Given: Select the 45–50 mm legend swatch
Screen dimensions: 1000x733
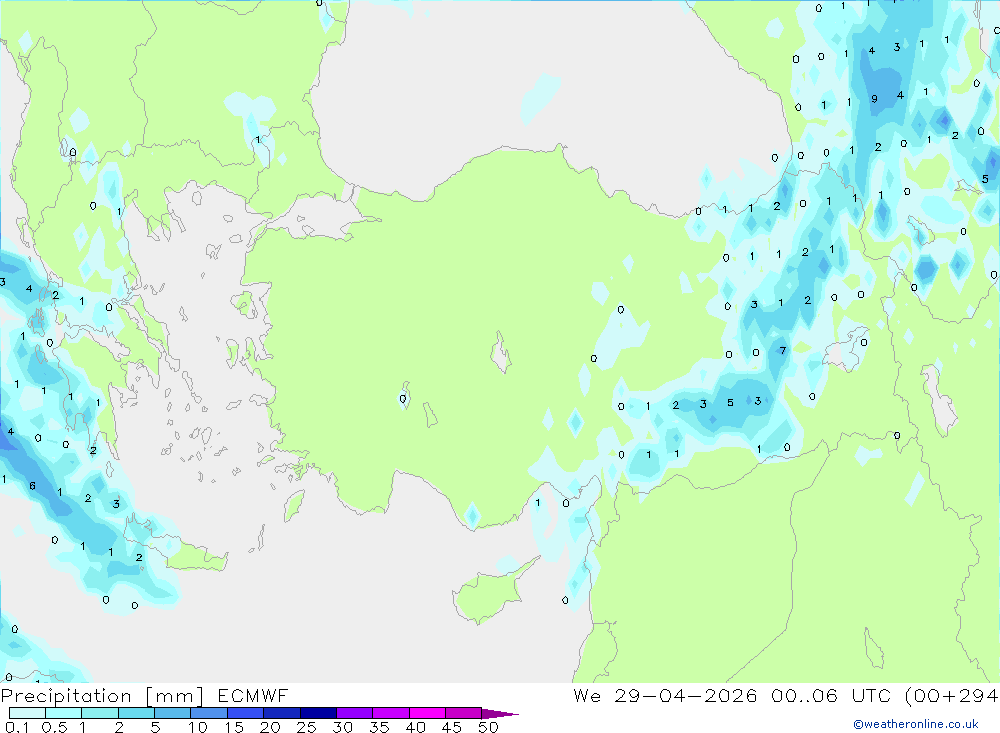Looking at the screenshot, I should [x=464, y=713].
